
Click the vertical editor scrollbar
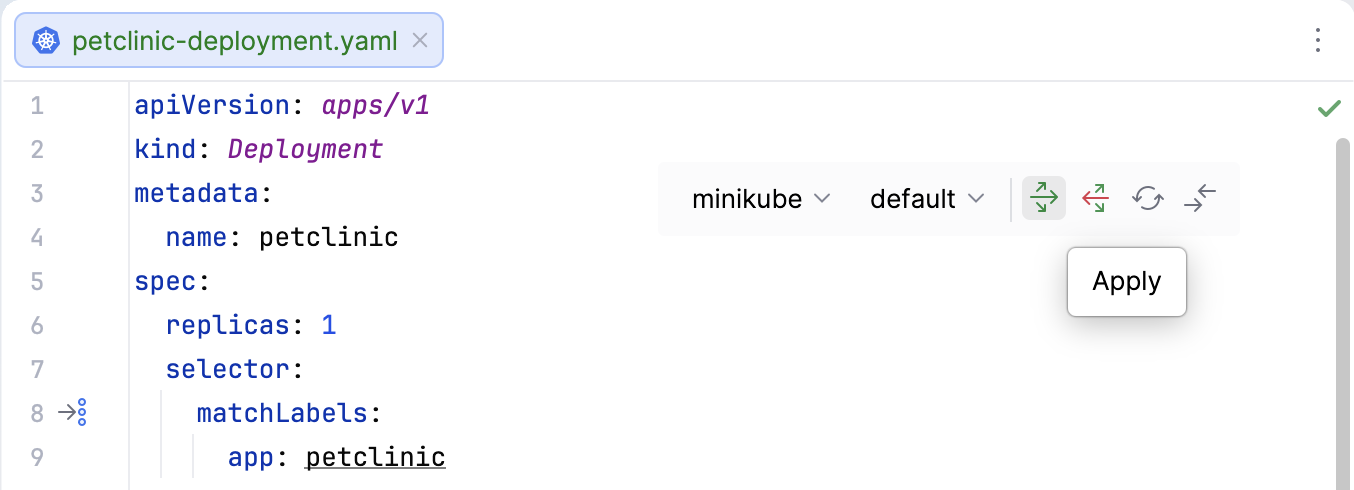tap(1343, 300)
